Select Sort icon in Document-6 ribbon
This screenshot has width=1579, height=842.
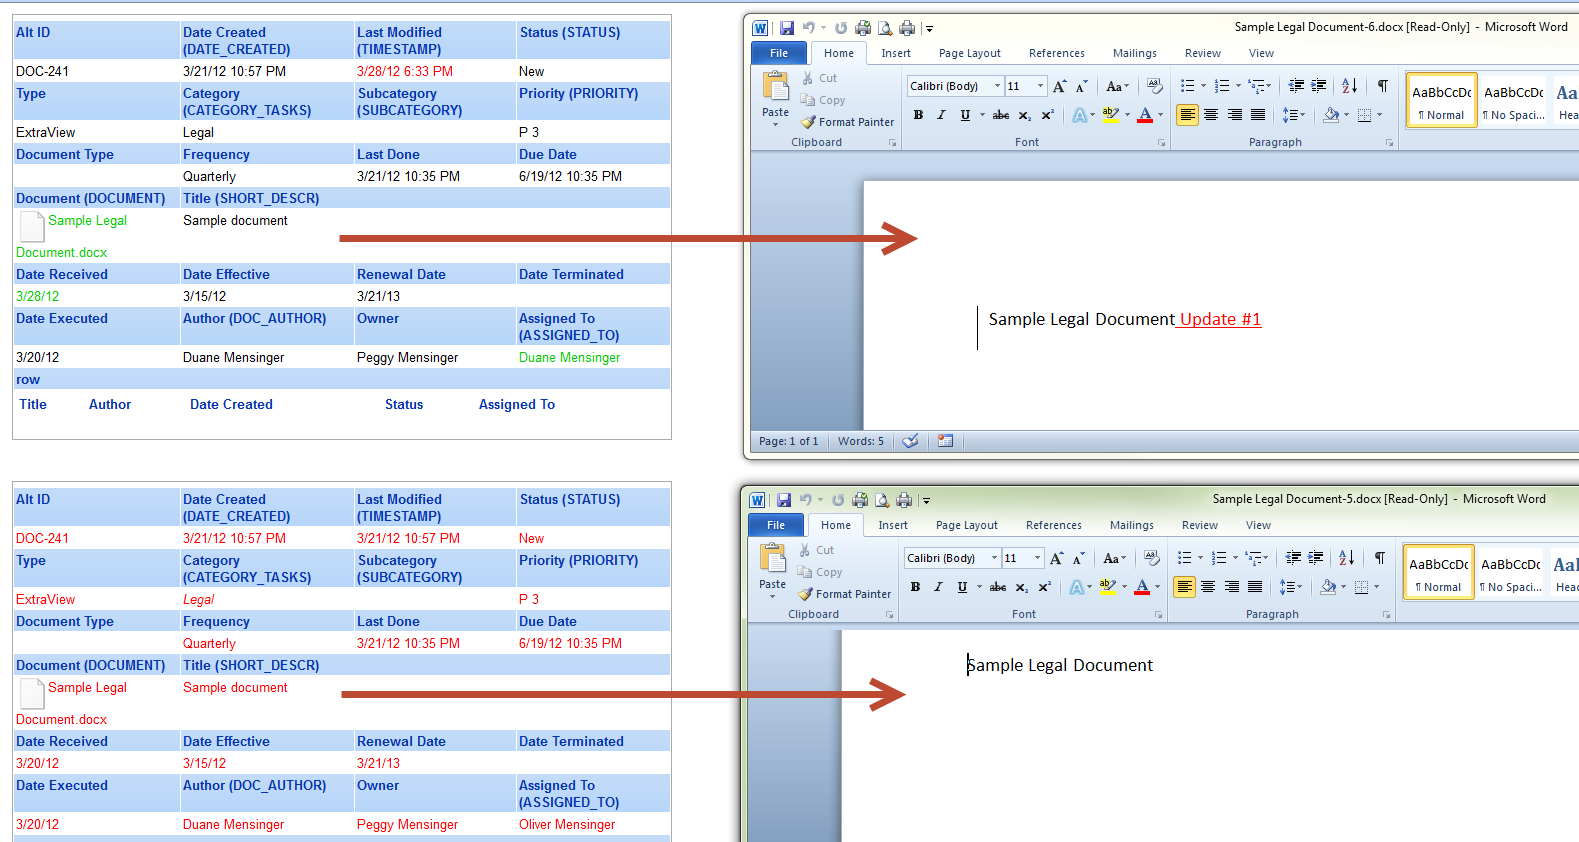pyautogui.click(x=1349, y=86)
